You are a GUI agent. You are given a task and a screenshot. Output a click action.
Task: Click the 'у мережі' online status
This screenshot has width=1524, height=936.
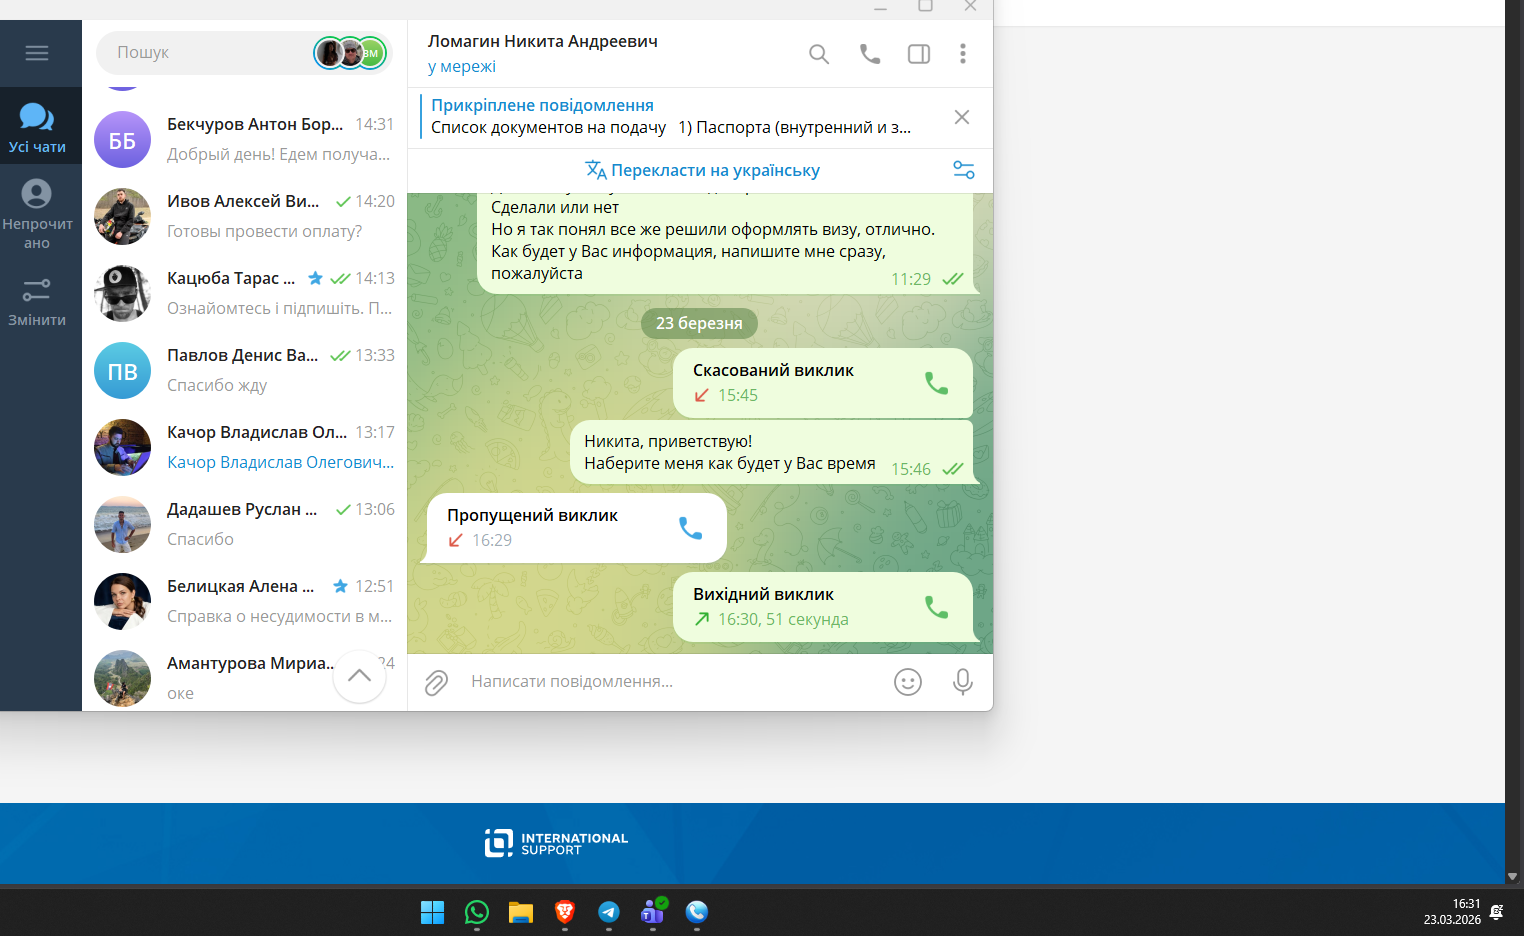[462, 67]
